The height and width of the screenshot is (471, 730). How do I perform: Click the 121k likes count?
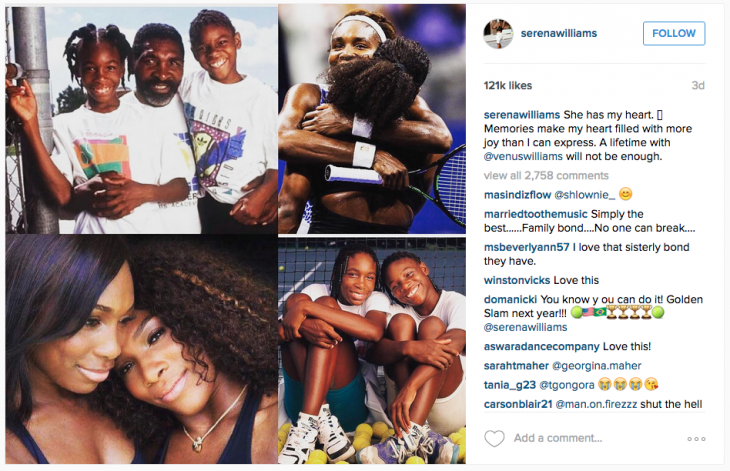pyautogui.click(x=507, y=86)
